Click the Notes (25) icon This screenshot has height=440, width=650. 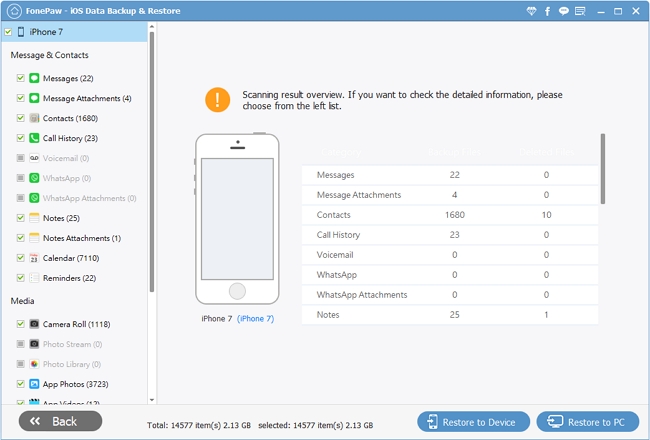point(34,218)
